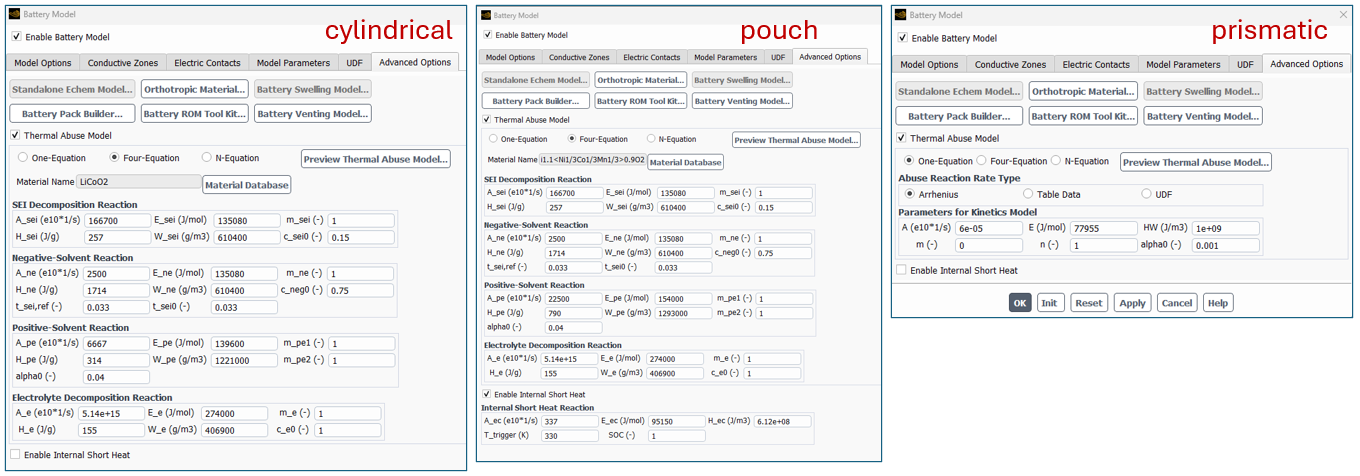Click T_trigger field in the pouch window
The image size is (1360, 476).
570,436
